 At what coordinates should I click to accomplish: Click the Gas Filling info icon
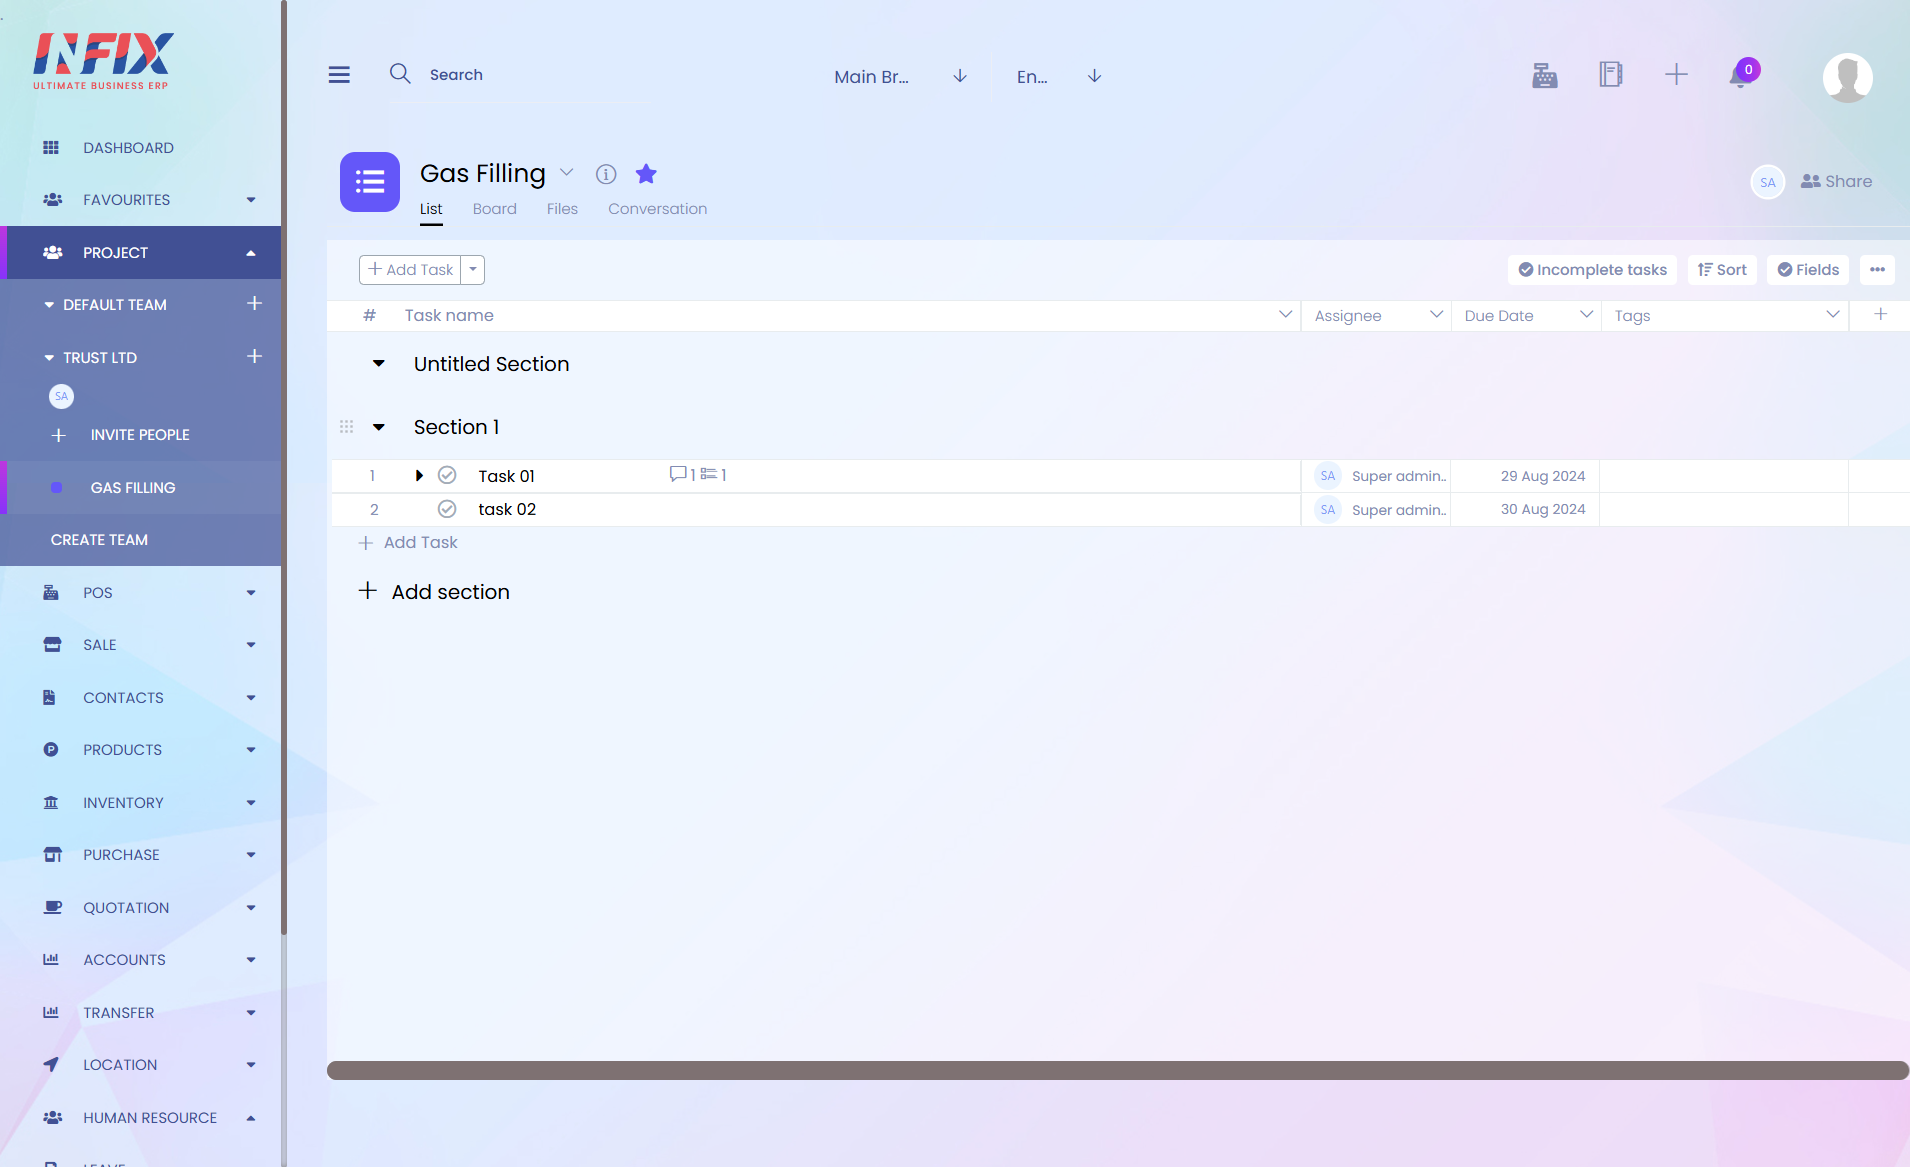(606, 174)
